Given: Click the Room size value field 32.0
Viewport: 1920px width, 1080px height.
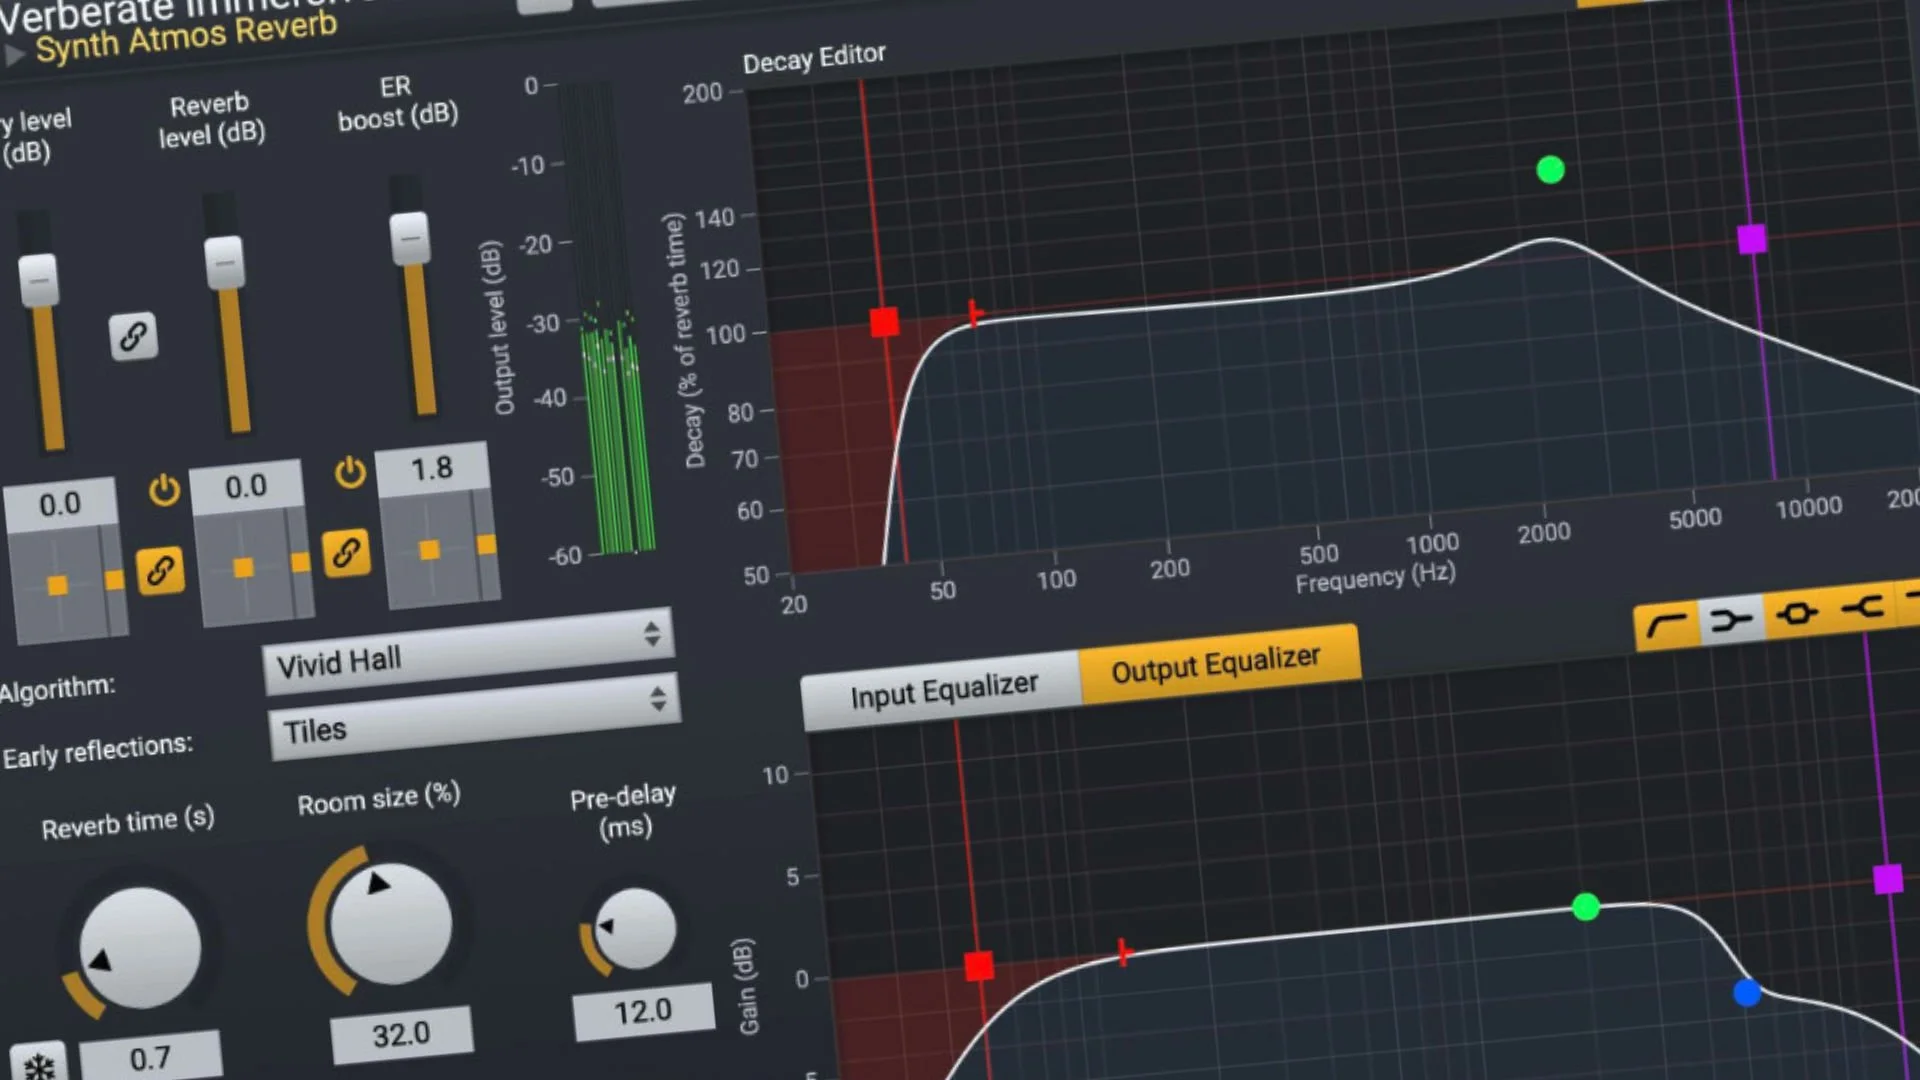Looking at the screenshot, I should [x=401, y=1034].
